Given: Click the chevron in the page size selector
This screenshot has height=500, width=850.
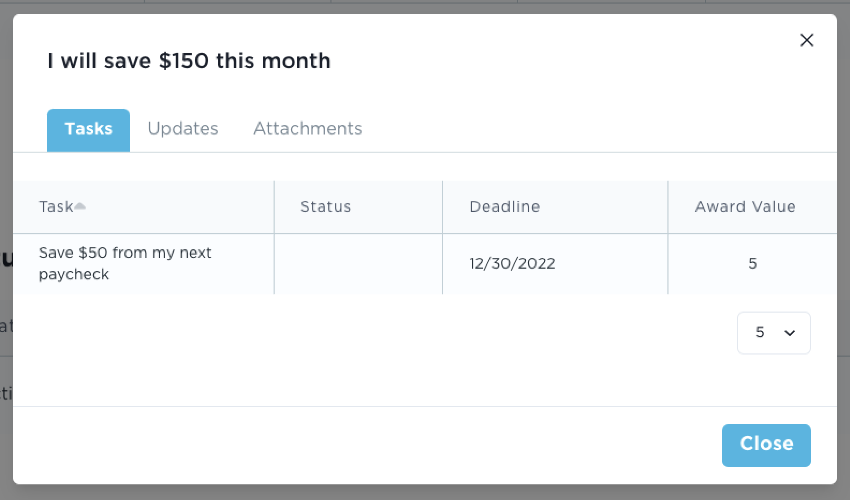Looking at the screenshot, I should [x=790, y=333].
